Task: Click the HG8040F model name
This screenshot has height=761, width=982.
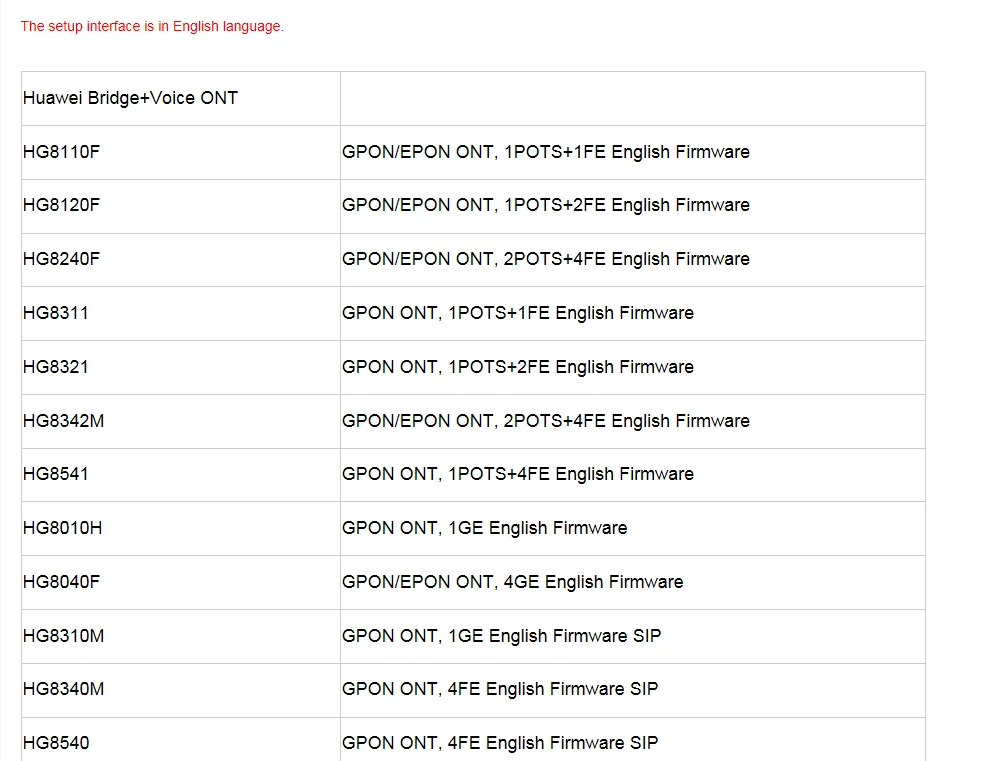Action: click(61, 582)
